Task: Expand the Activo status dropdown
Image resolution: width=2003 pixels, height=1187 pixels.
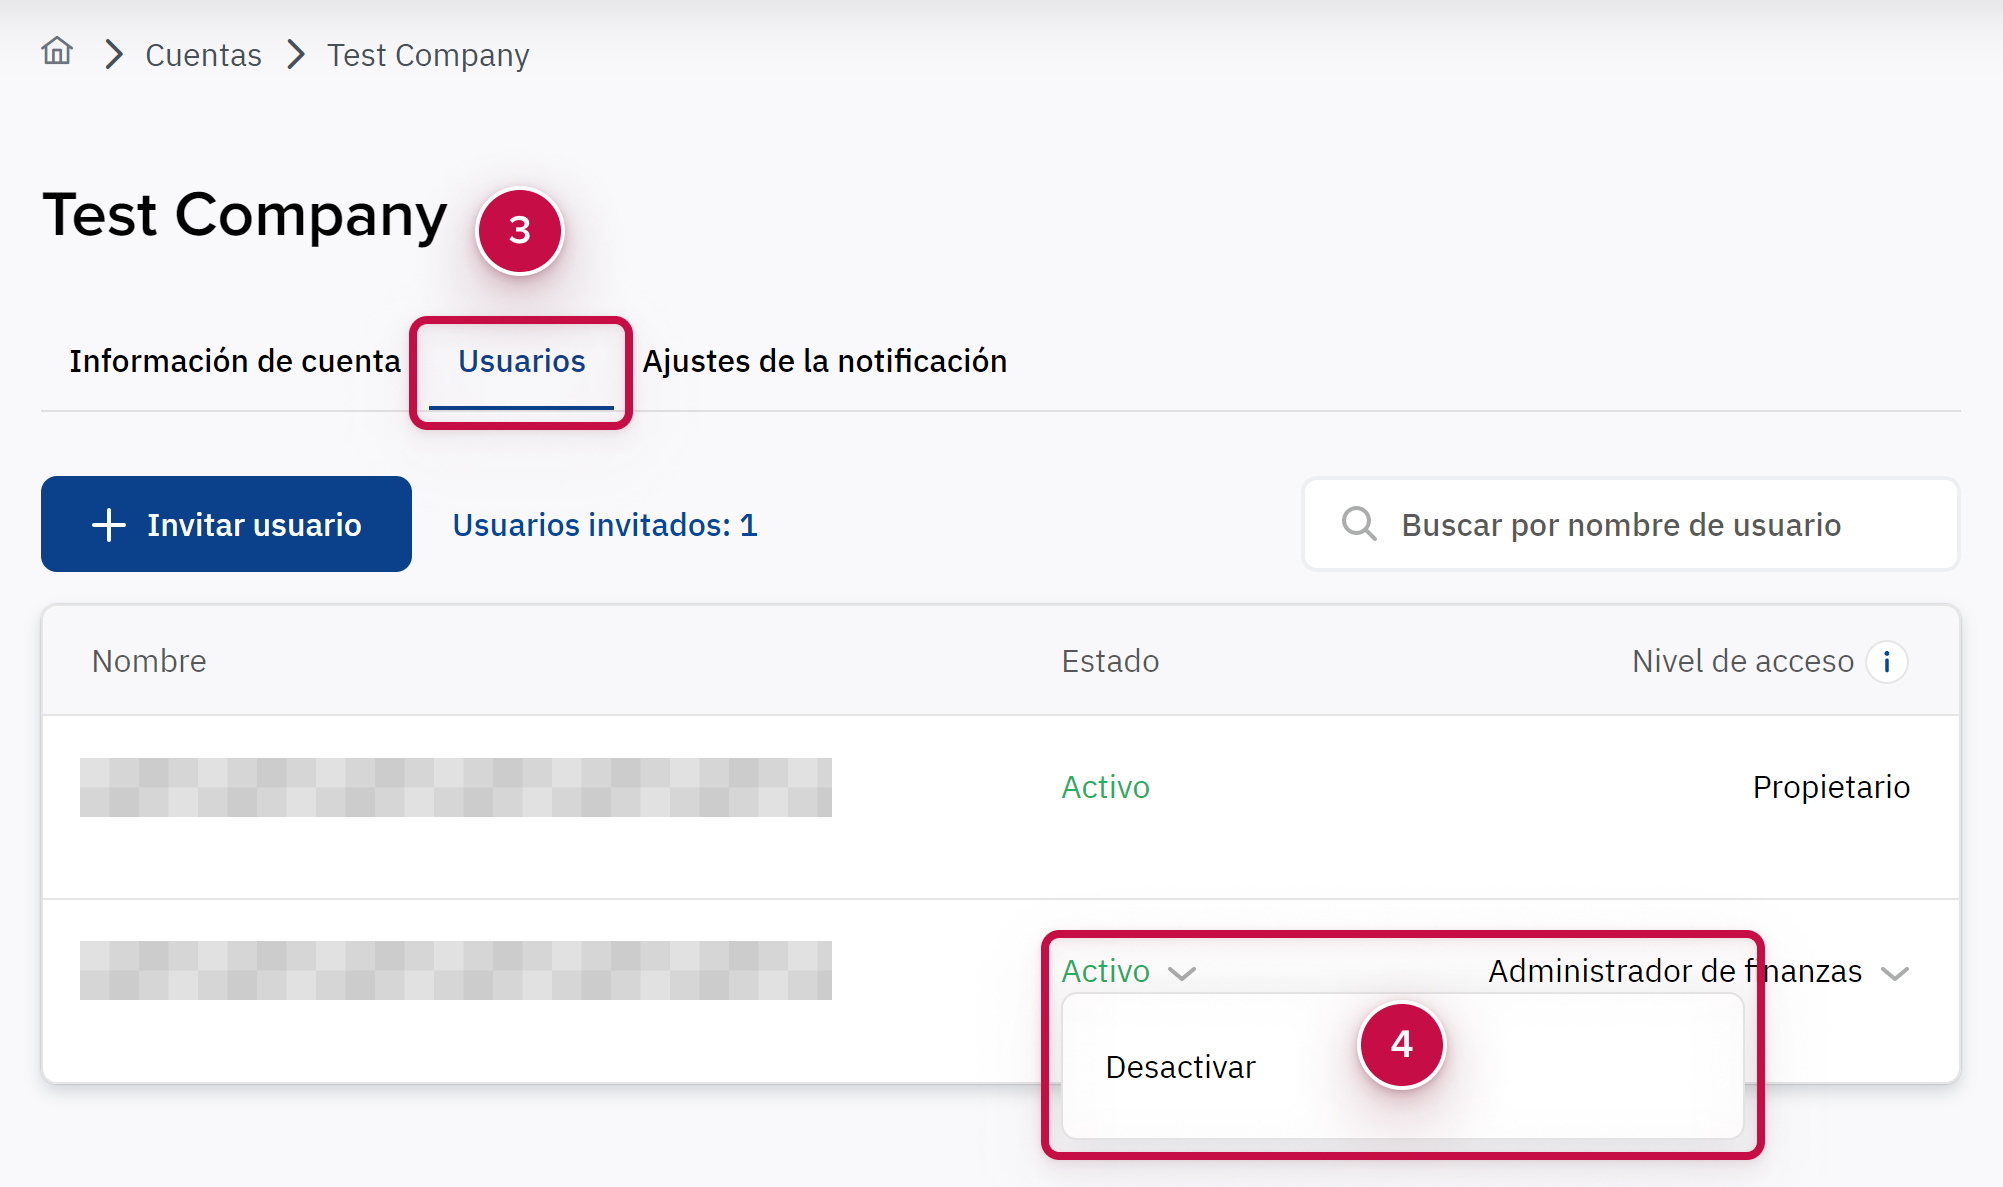Action: pos(1128,972)
